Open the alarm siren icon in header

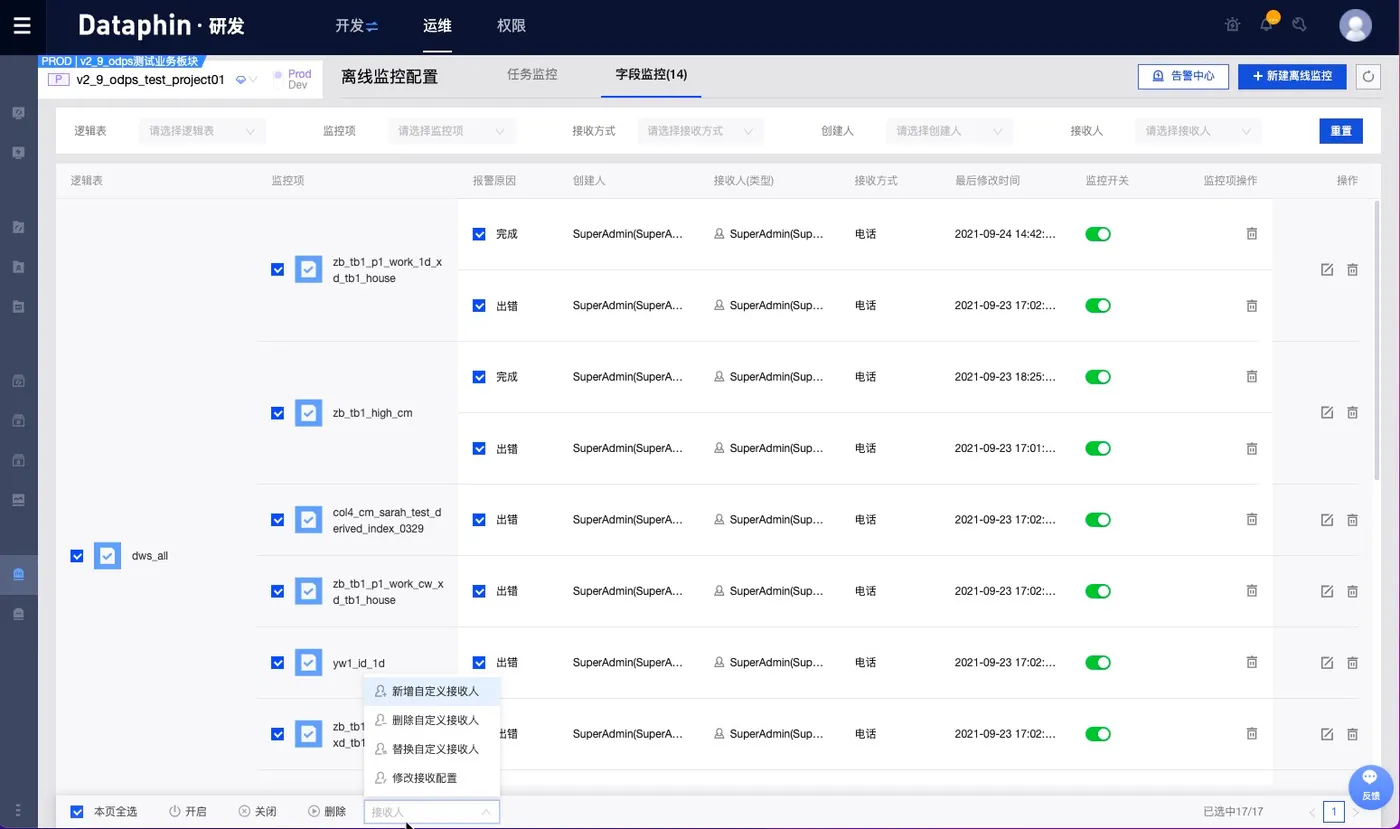click(x=1233, y=25)
